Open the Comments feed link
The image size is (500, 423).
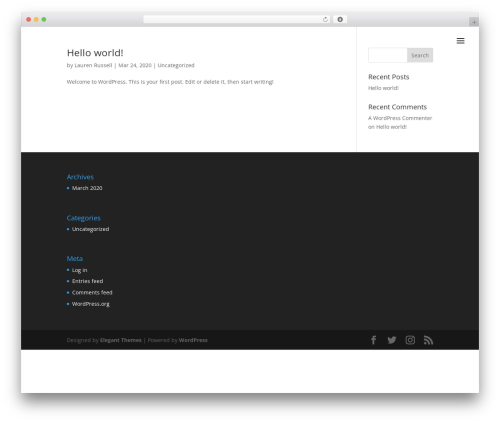click(92, 292)
